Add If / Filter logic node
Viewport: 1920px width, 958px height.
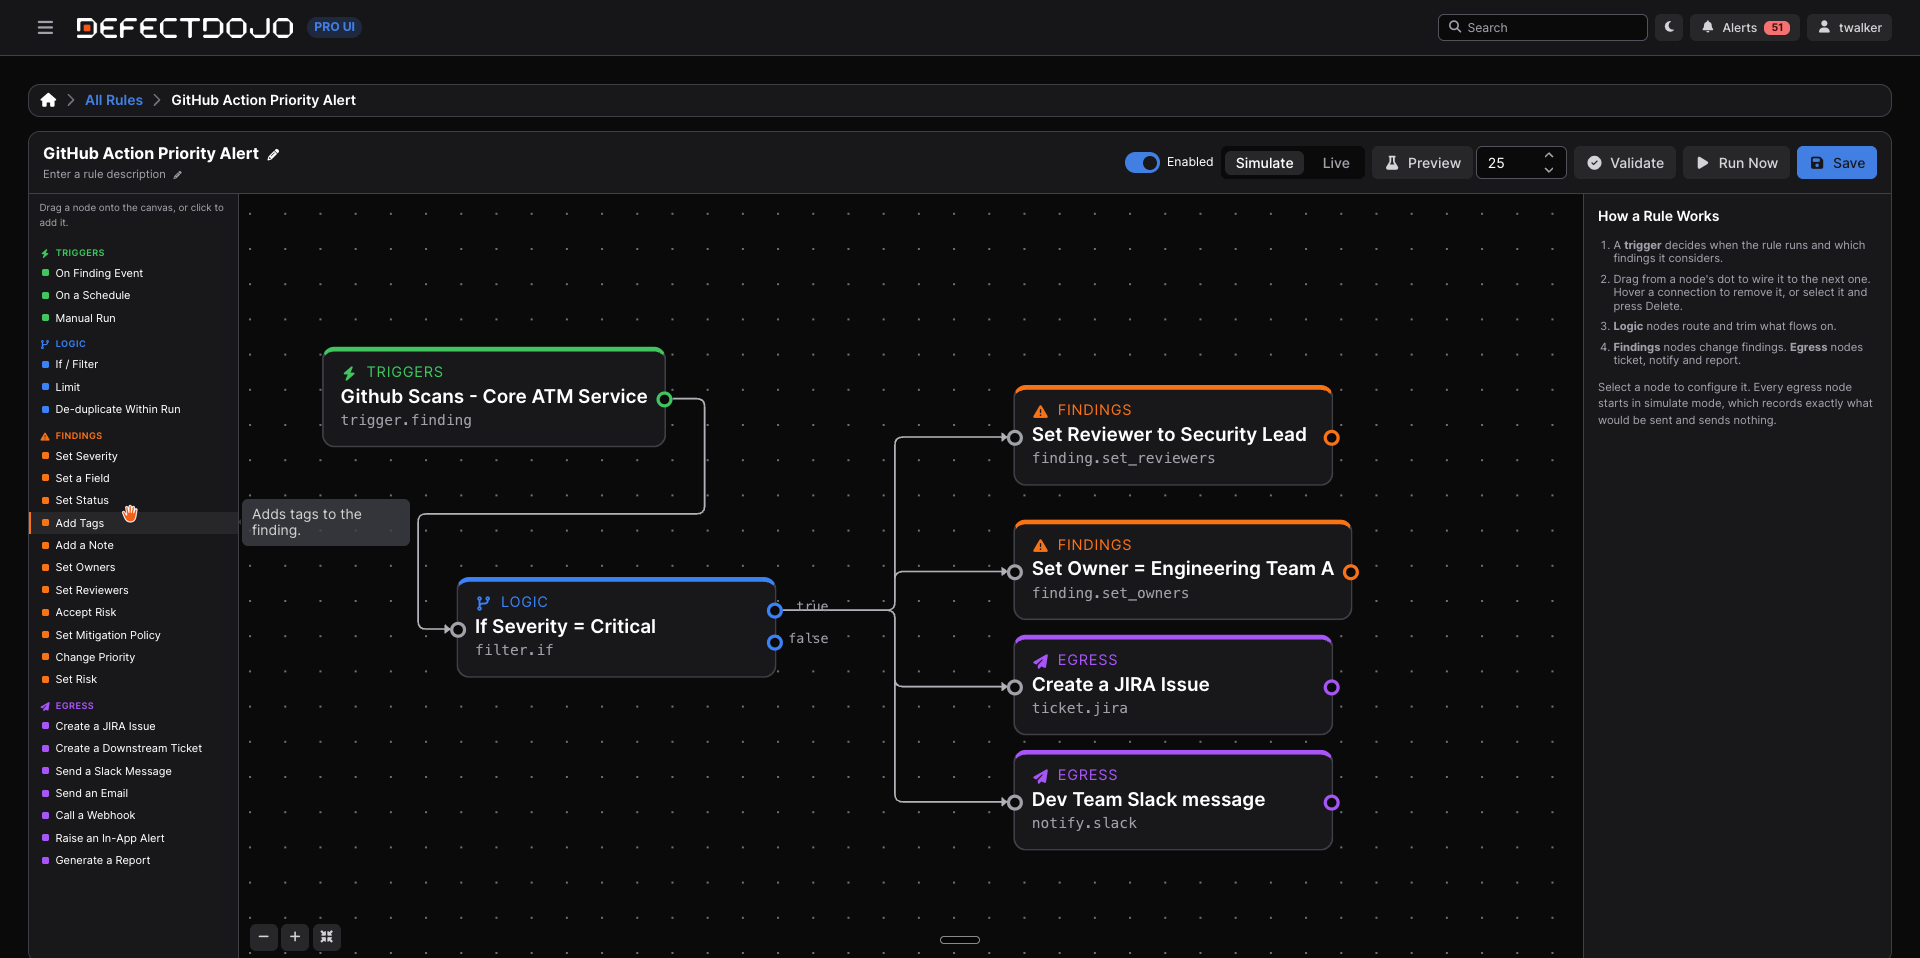point(134,364)
